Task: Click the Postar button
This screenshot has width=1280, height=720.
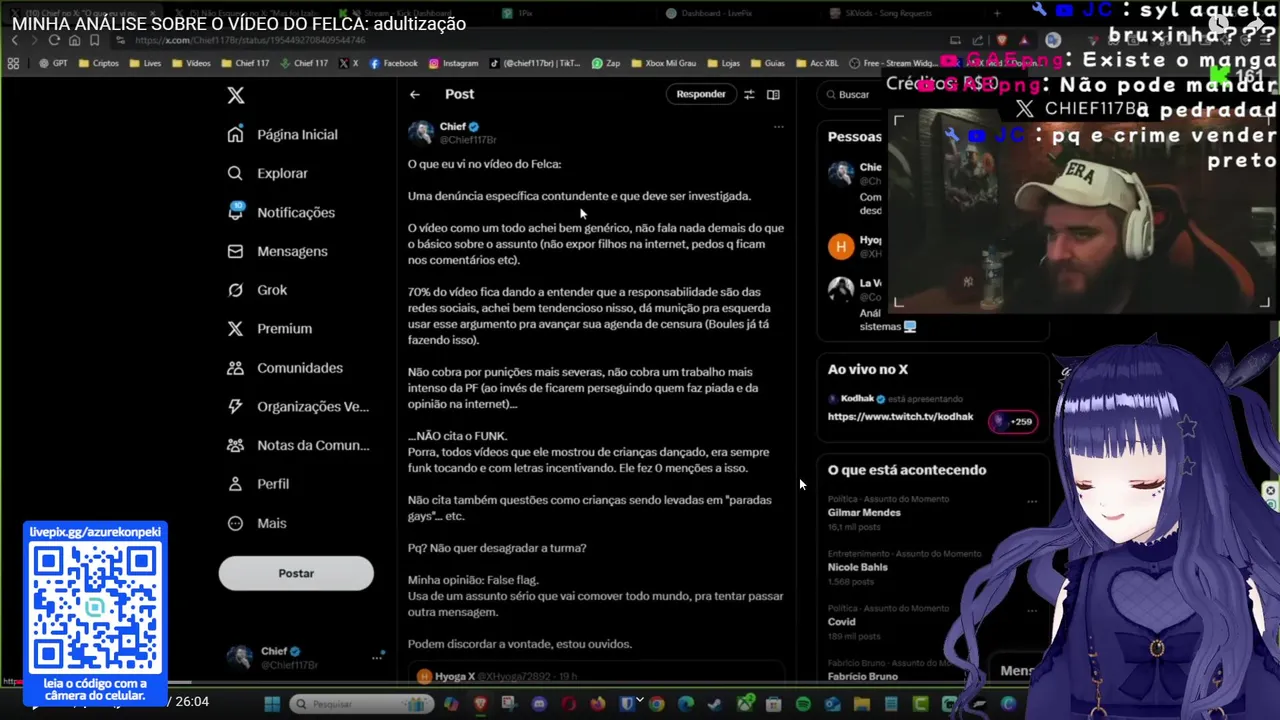Action: pos(296,573)
